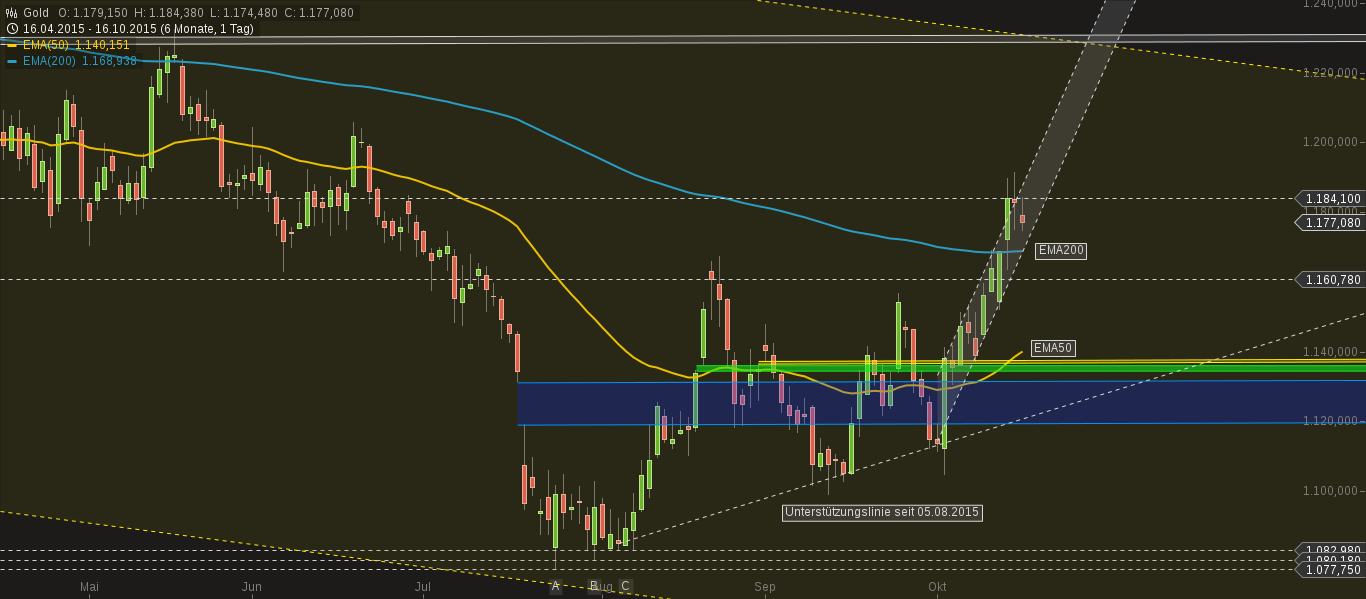
Task: Click the A marker on the time axis
Action: [x=555, y=588]
